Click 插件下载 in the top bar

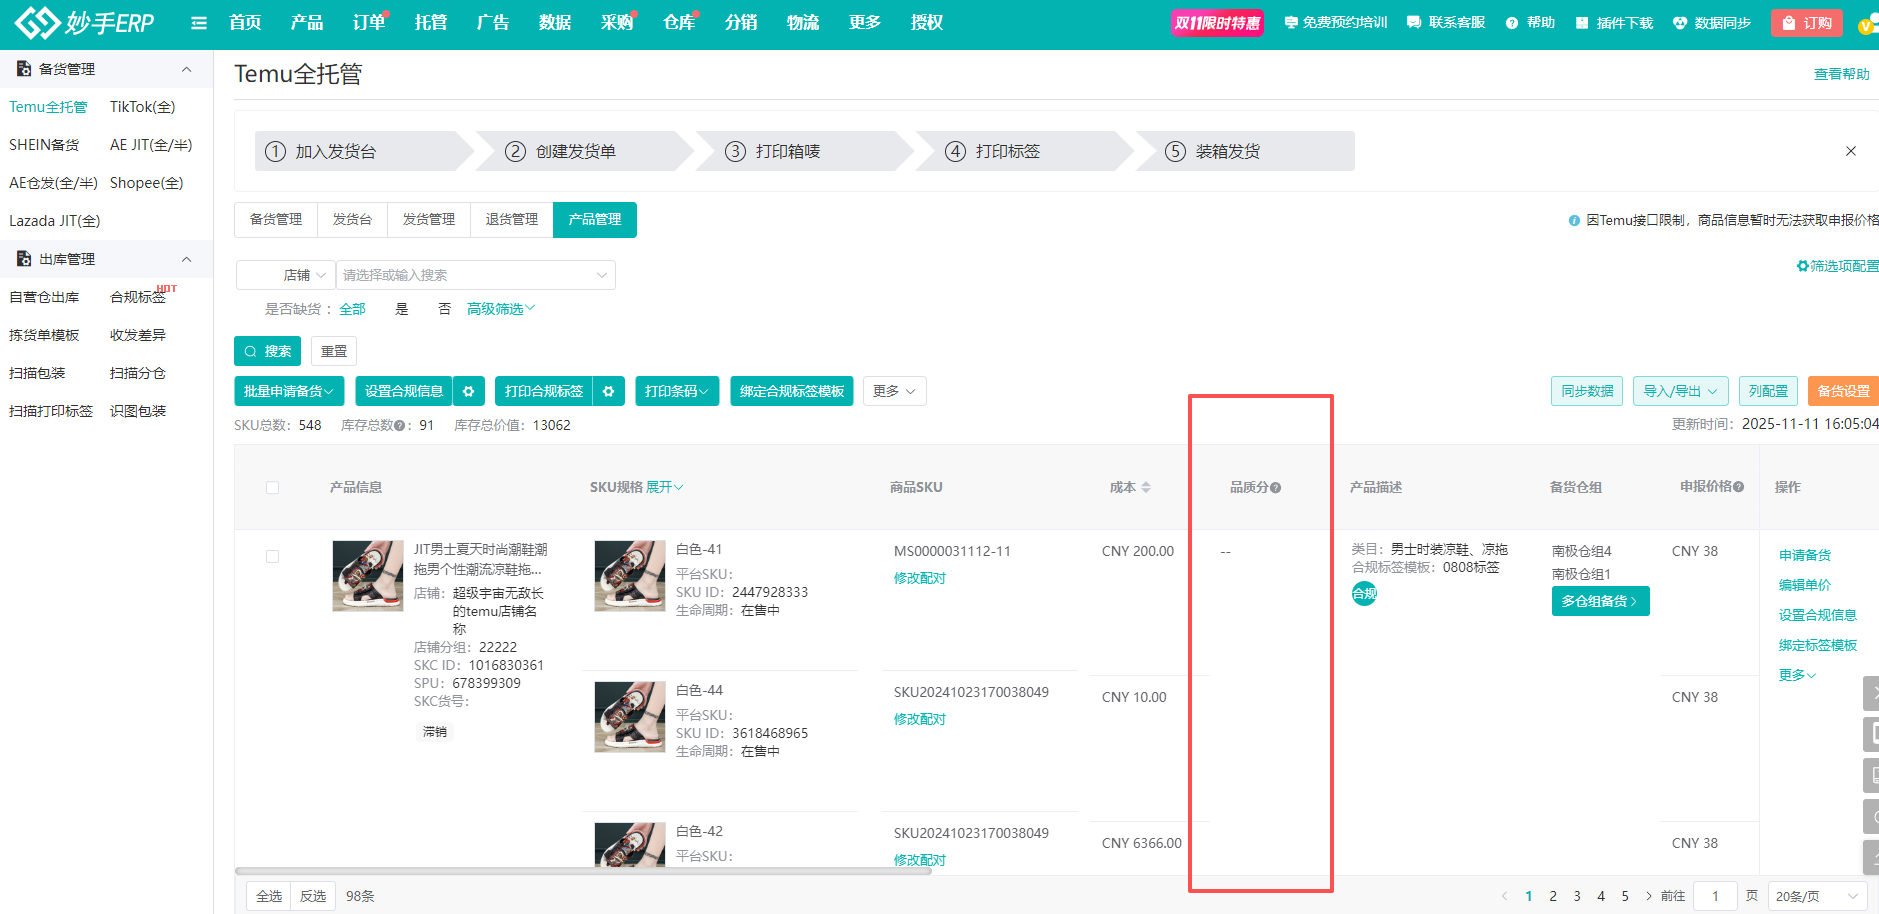[1614, 22]
